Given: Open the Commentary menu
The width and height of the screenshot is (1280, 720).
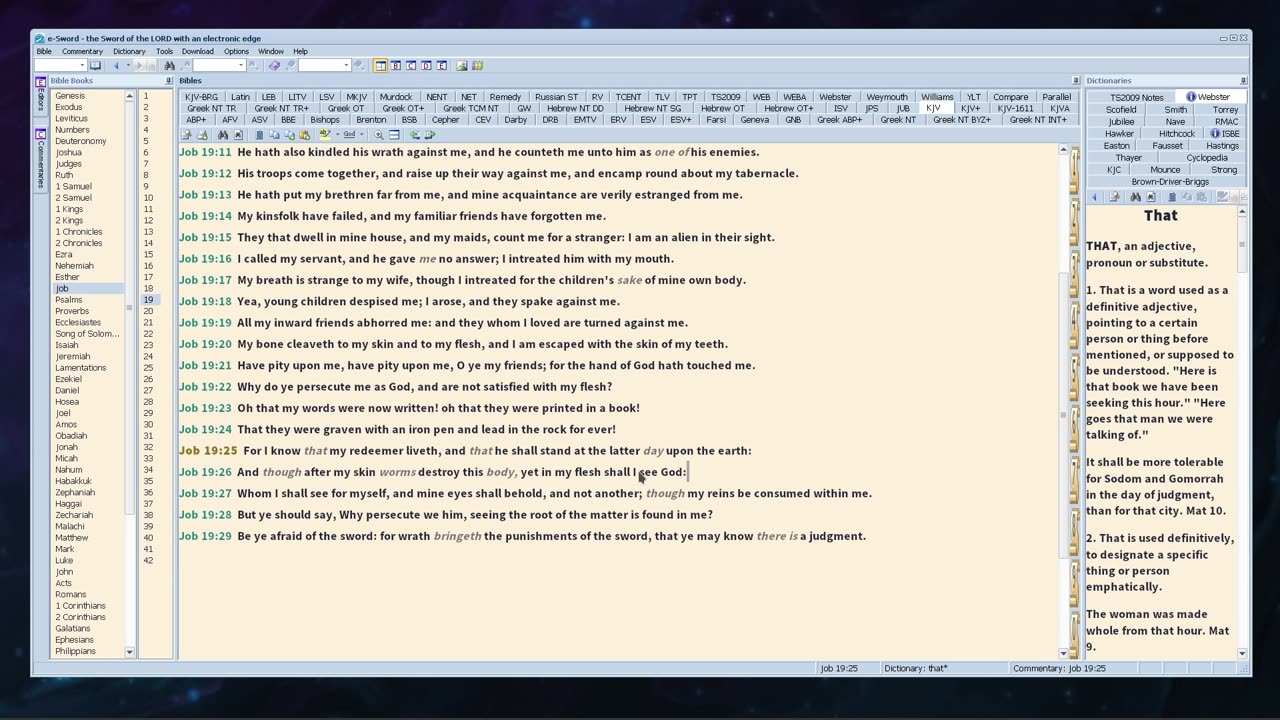Looking at the screenshot, I should (82, 51).
